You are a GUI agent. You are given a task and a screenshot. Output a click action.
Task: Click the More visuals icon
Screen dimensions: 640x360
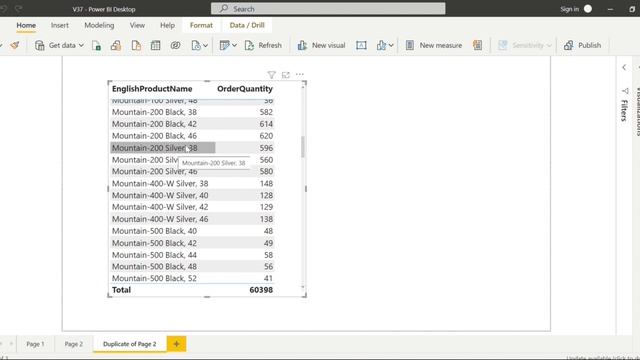pos(381,45)
